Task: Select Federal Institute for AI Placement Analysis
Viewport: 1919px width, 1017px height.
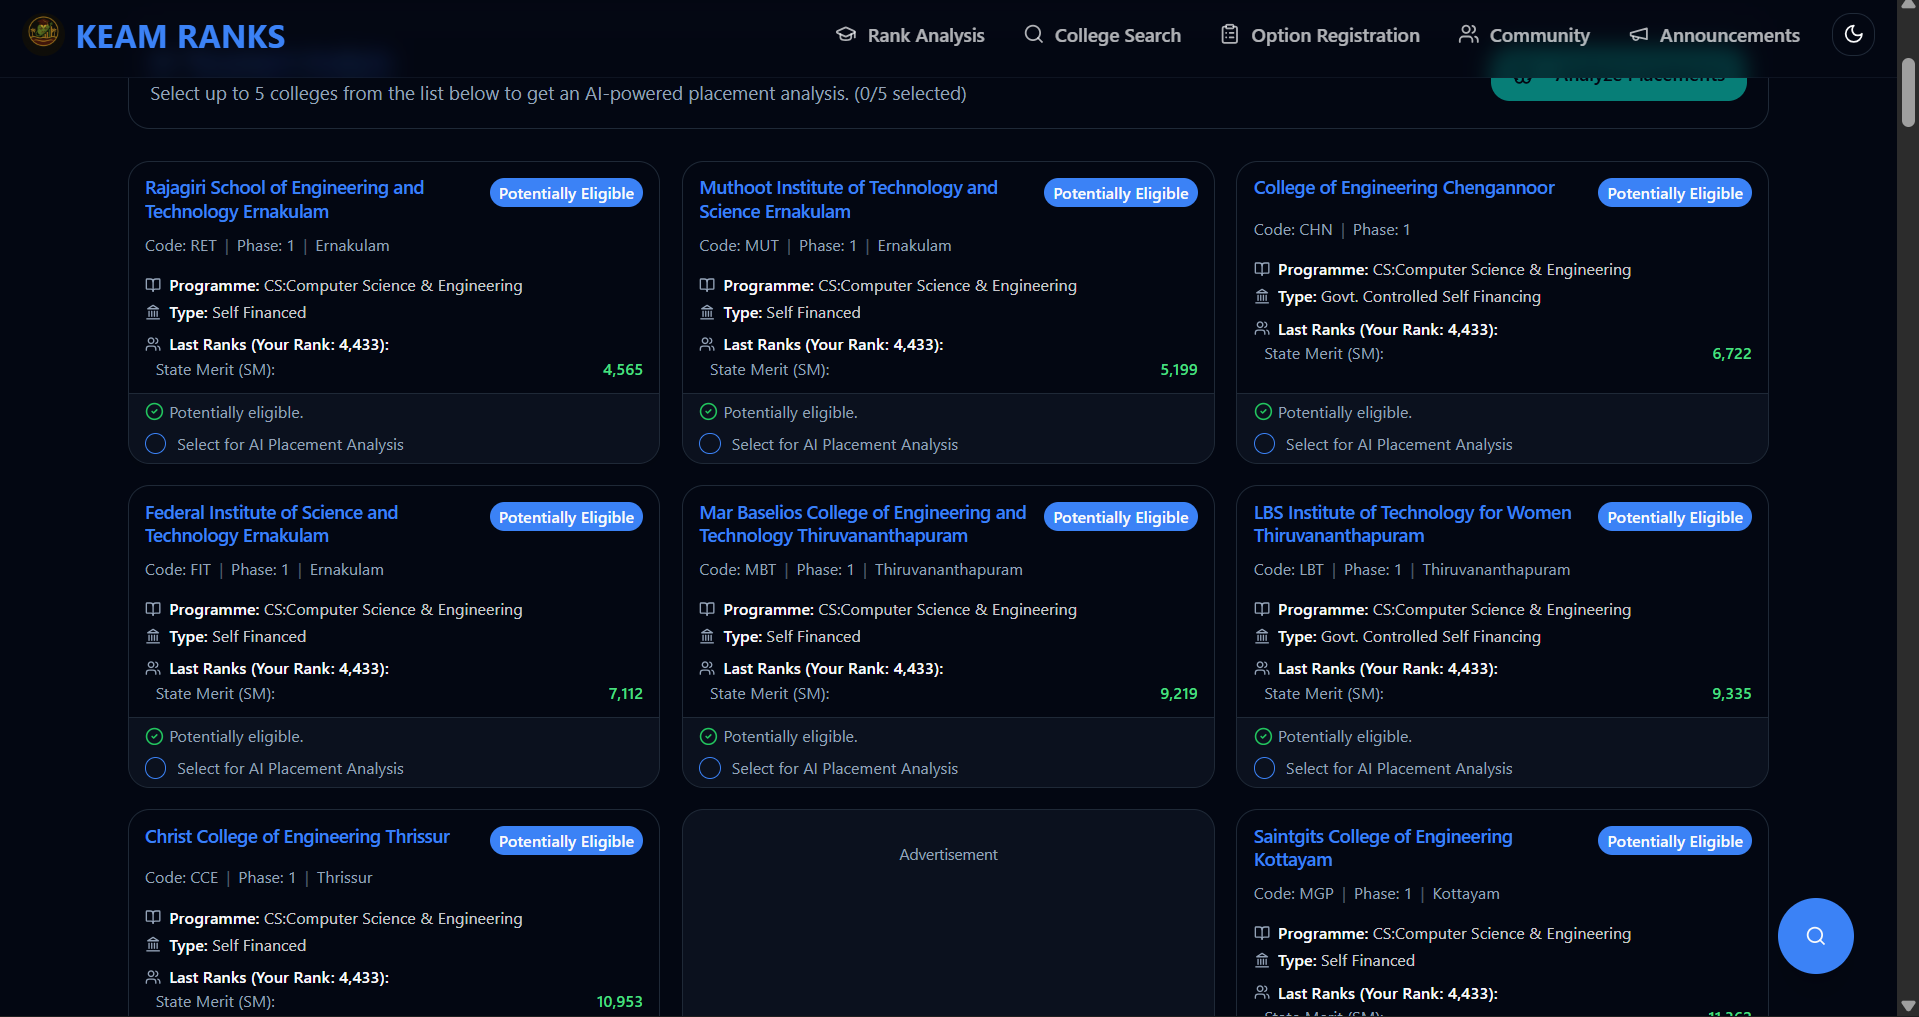Action: pyautogui.click(x=156, y=768)
